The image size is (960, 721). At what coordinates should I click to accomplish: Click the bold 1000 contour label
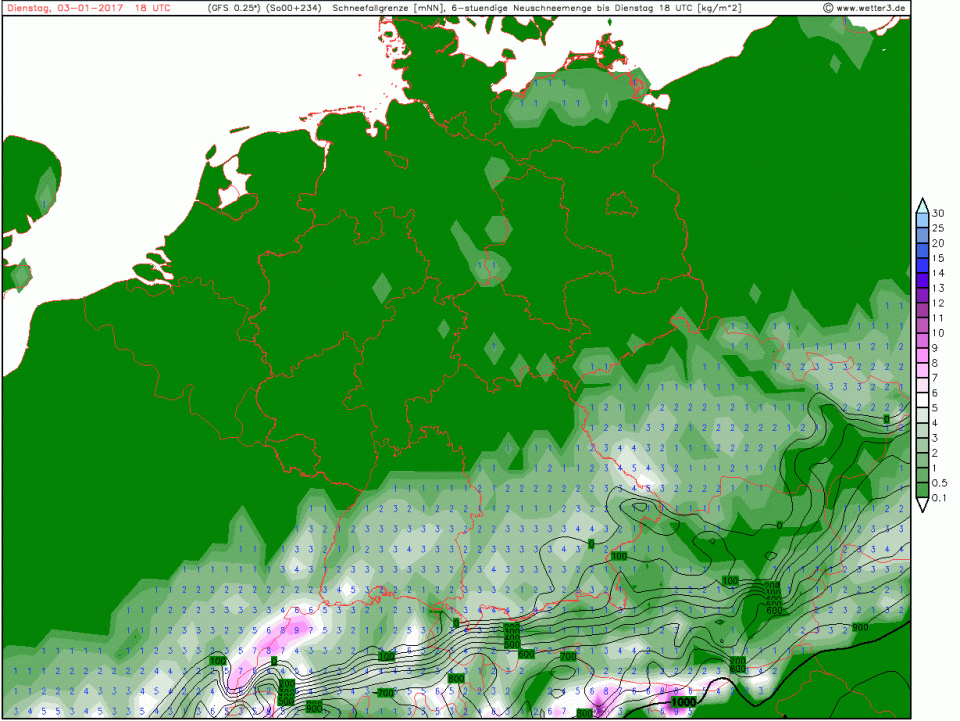tap(684, 703)
